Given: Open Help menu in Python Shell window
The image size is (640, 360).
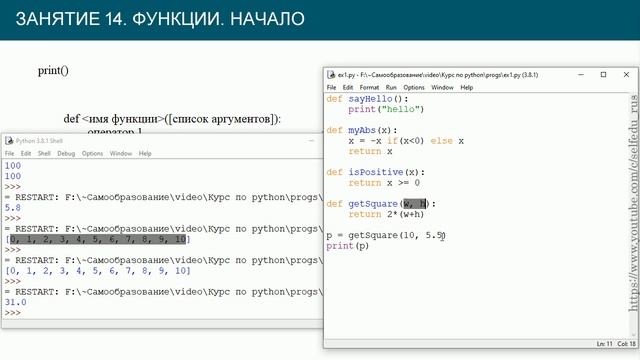Looking at the screenshot, I should pos(145,153).
